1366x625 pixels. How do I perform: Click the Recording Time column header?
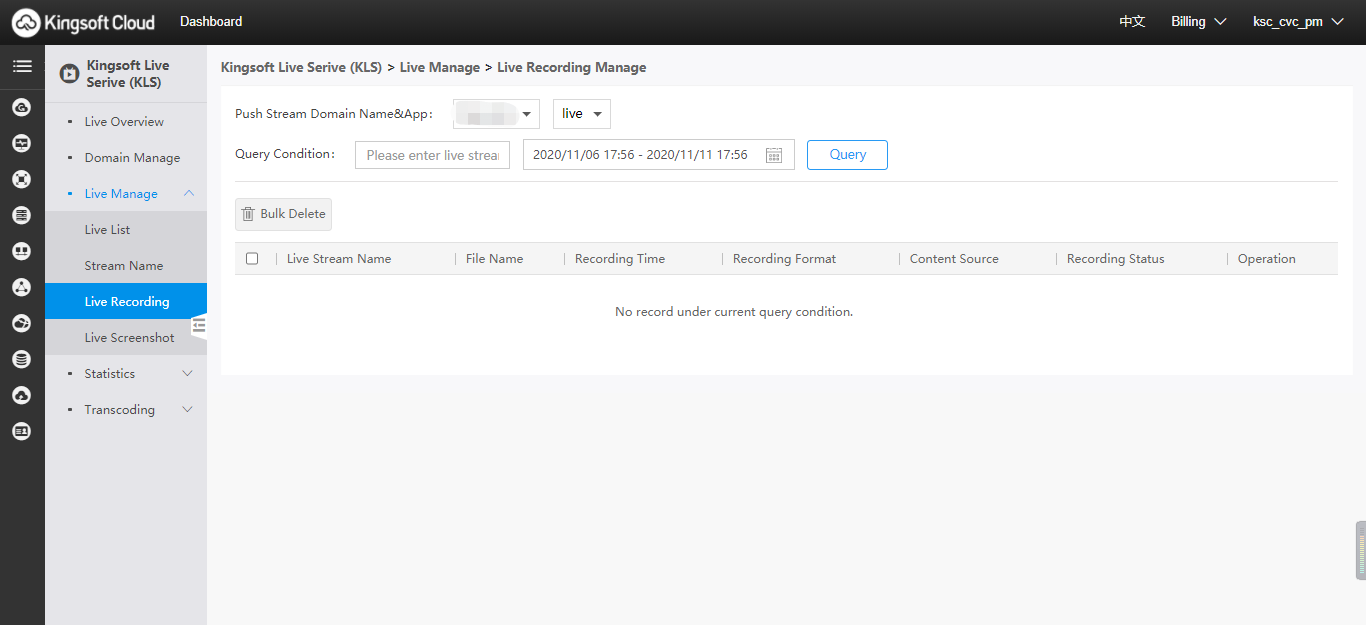(620, 259)
